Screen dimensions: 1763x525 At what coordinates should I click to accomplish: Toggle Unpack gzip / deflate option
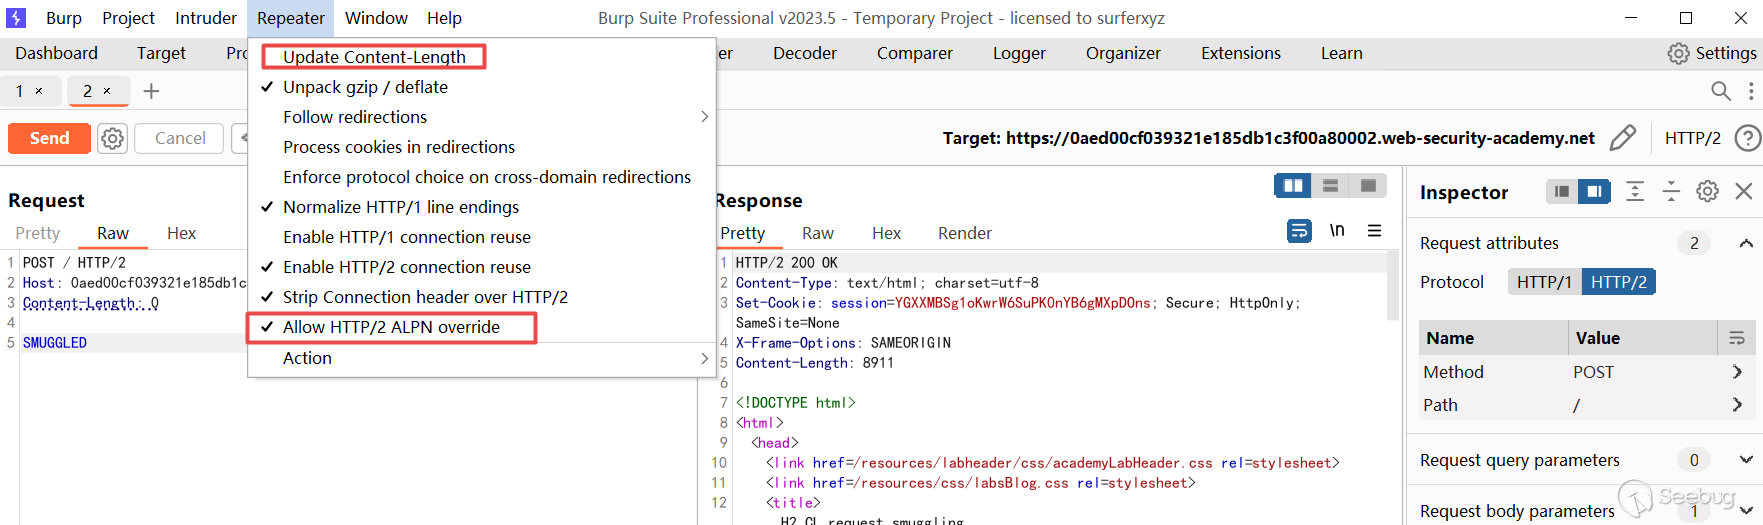coord(365,87)
